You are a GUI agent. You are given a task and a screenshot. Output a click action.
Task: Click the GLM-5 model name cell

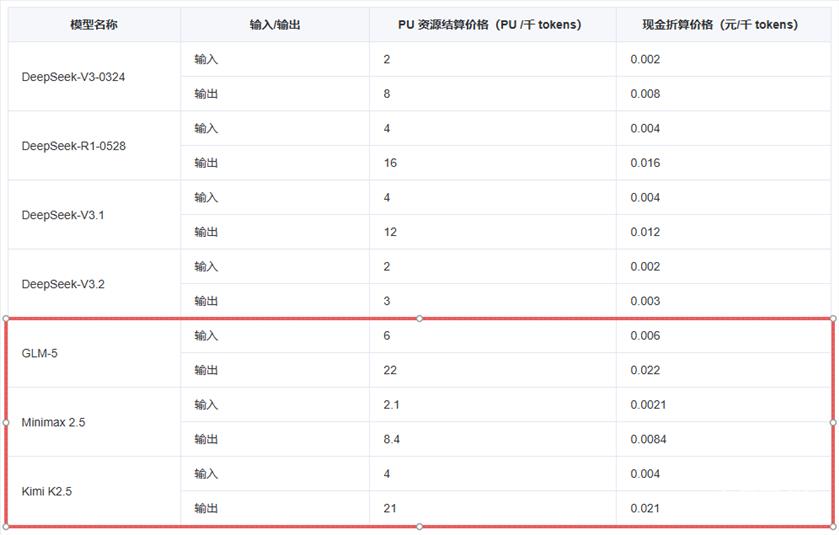tap(40, 353)
